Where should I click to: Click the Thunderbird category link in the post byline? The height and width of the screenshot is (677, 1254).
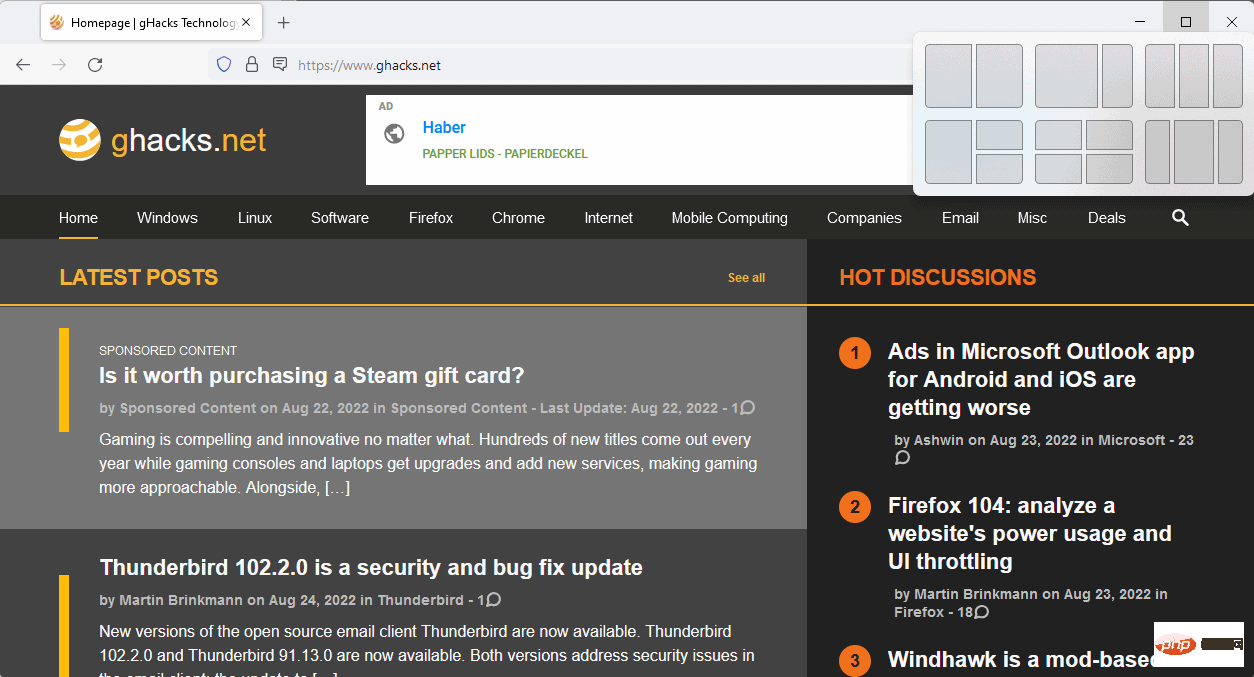(420, 600)
